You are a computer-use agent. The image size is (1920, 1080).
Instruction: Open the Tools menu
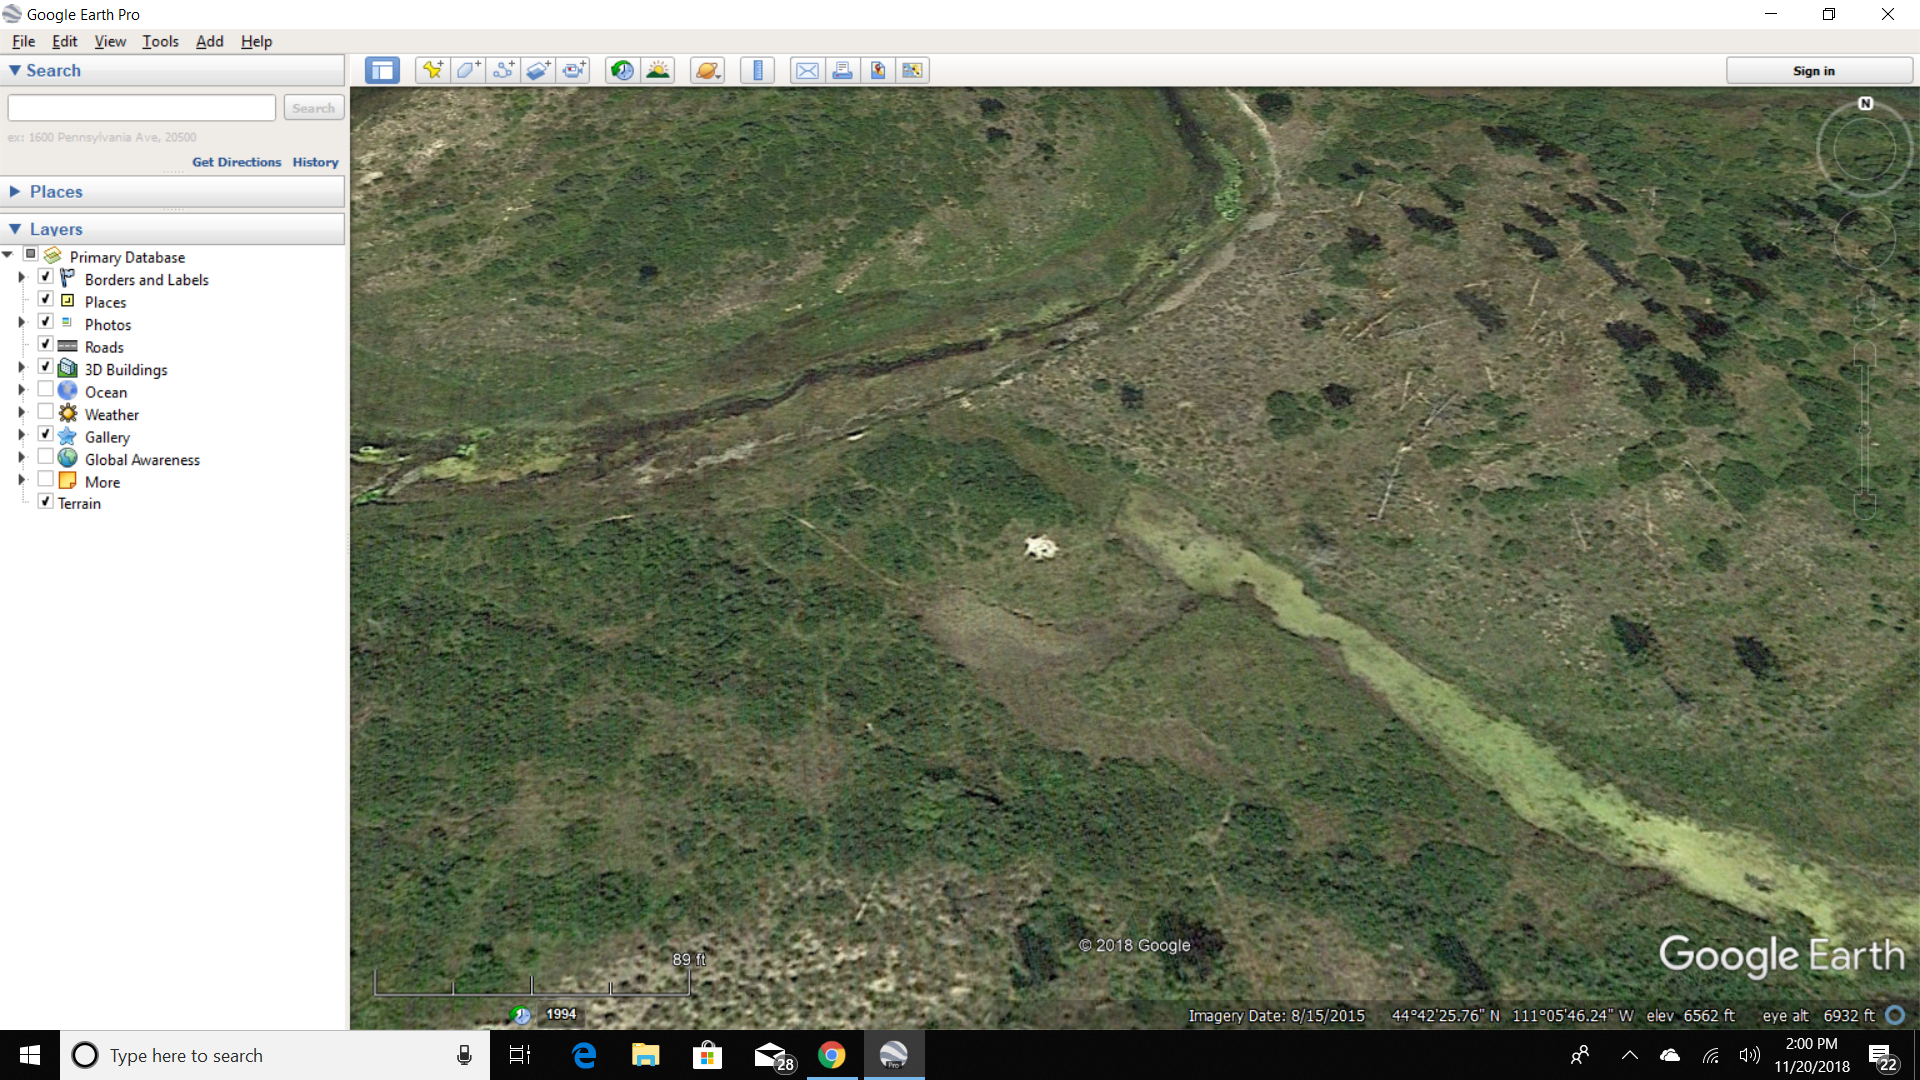click(160, 41)
